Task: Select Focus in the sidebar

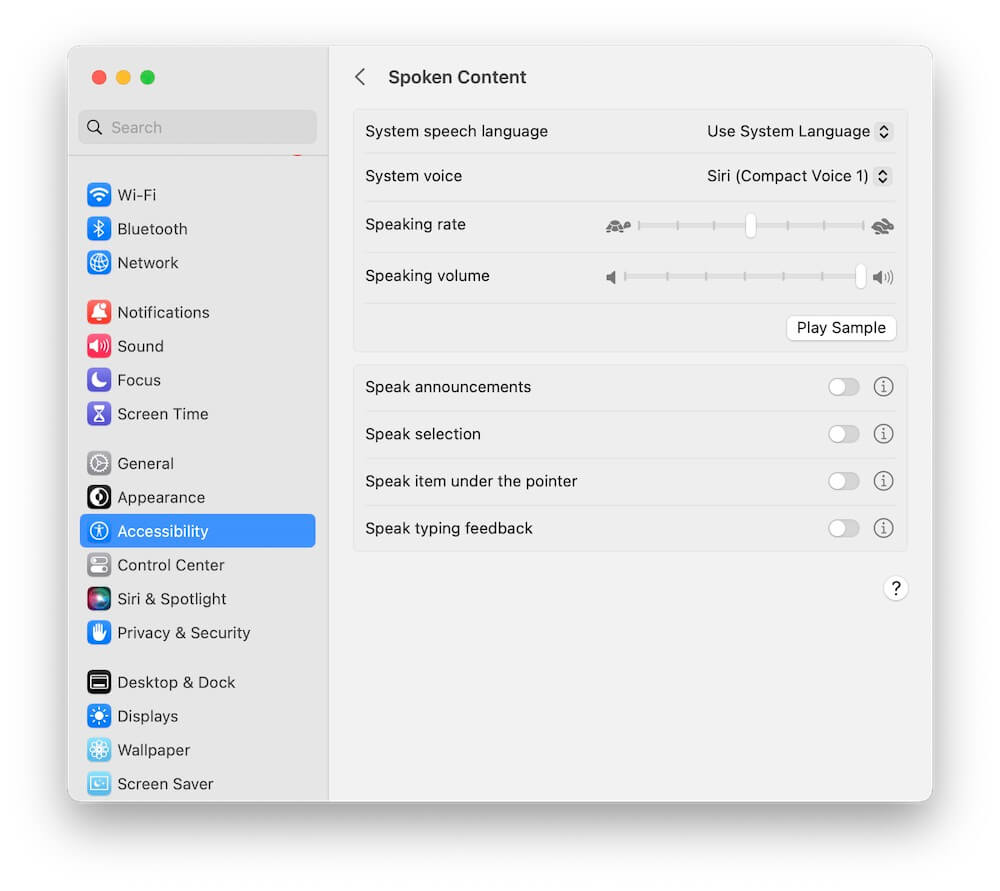Action: (198, 379)
